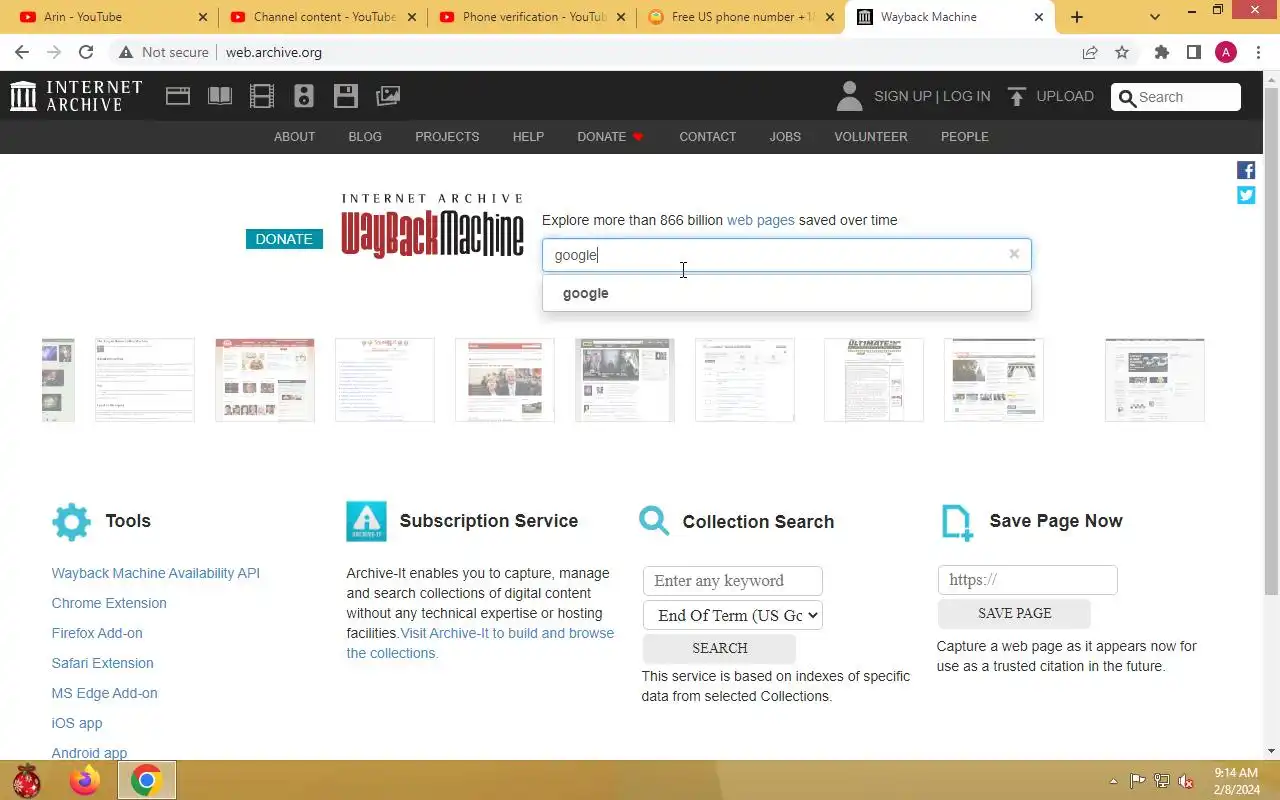Open the JOBS menu item
1280x800 pixels.
point(785,136)
